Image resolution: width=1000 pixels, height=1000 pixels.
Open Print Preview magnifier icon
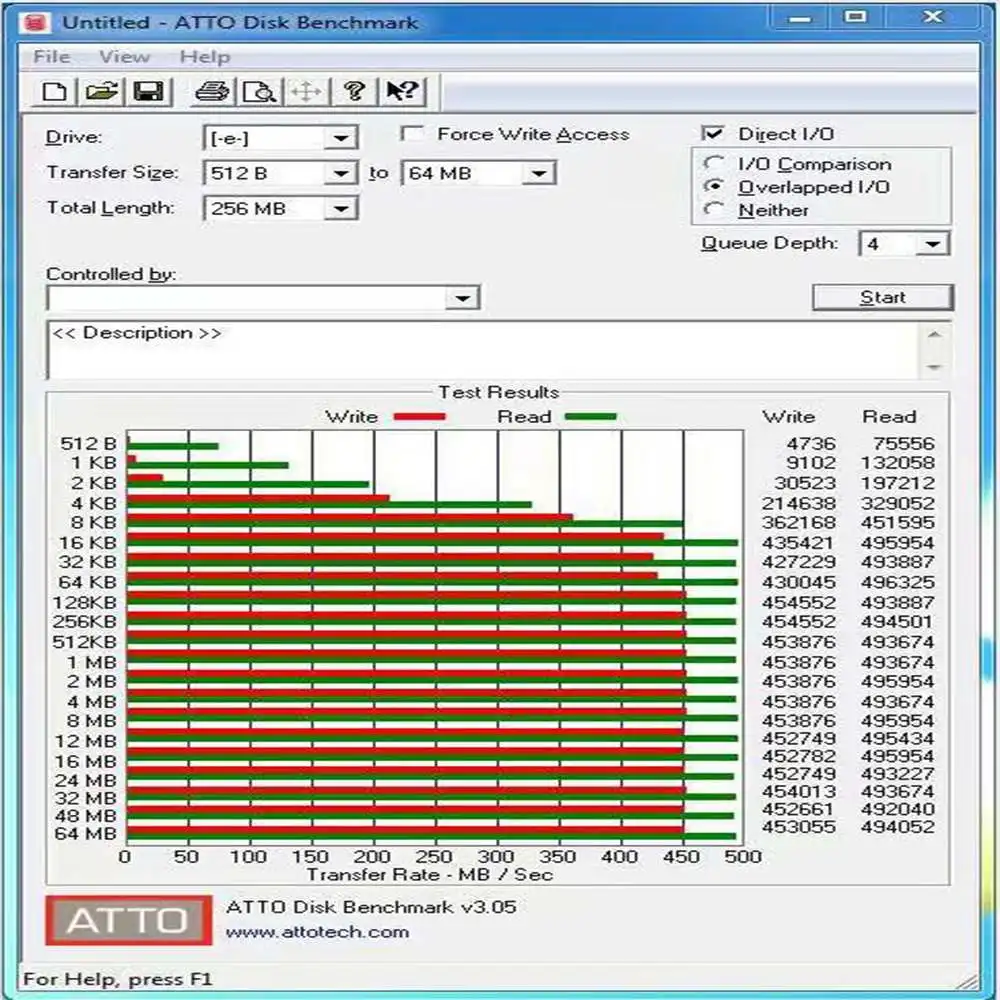coord(260,92)
